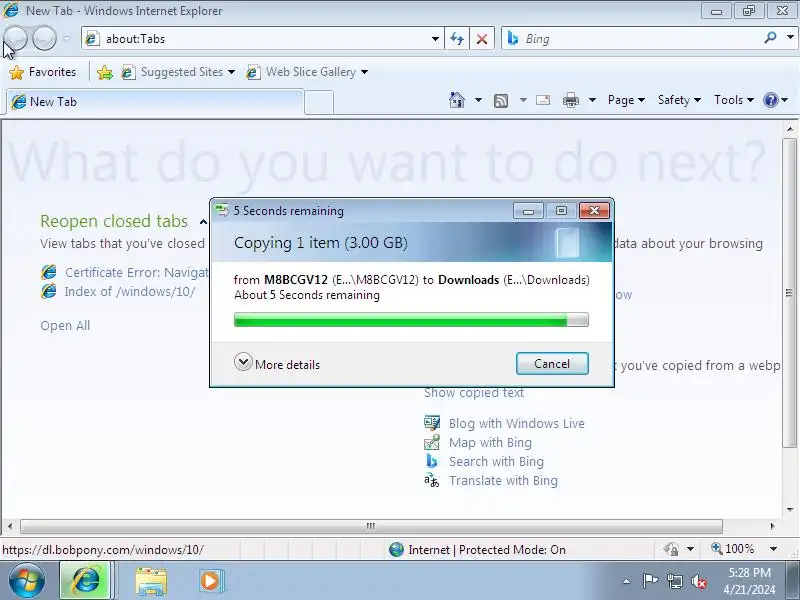Click the green copy progress bar

pos(411,320)
